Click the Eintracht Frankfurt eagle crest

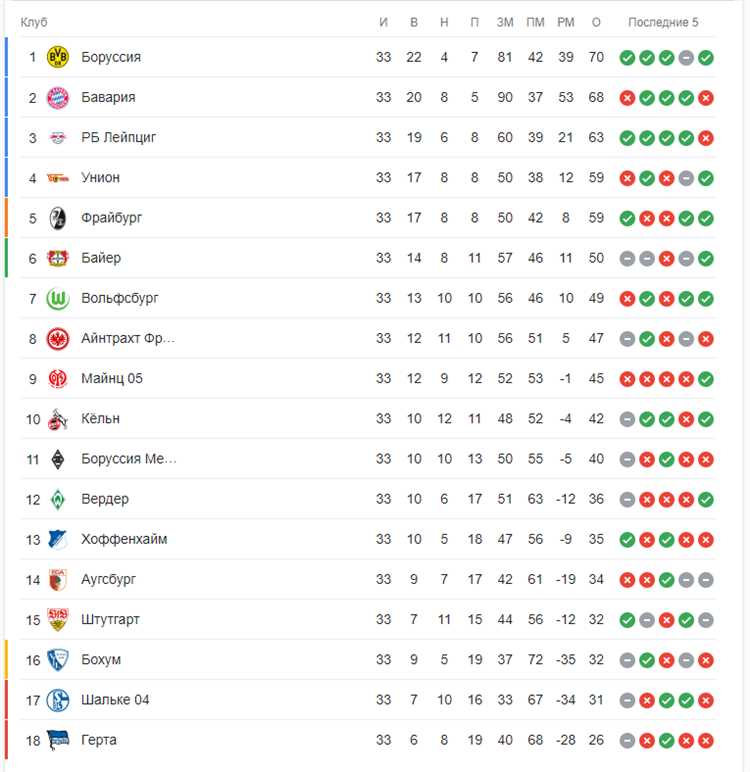tap(58, 339)
